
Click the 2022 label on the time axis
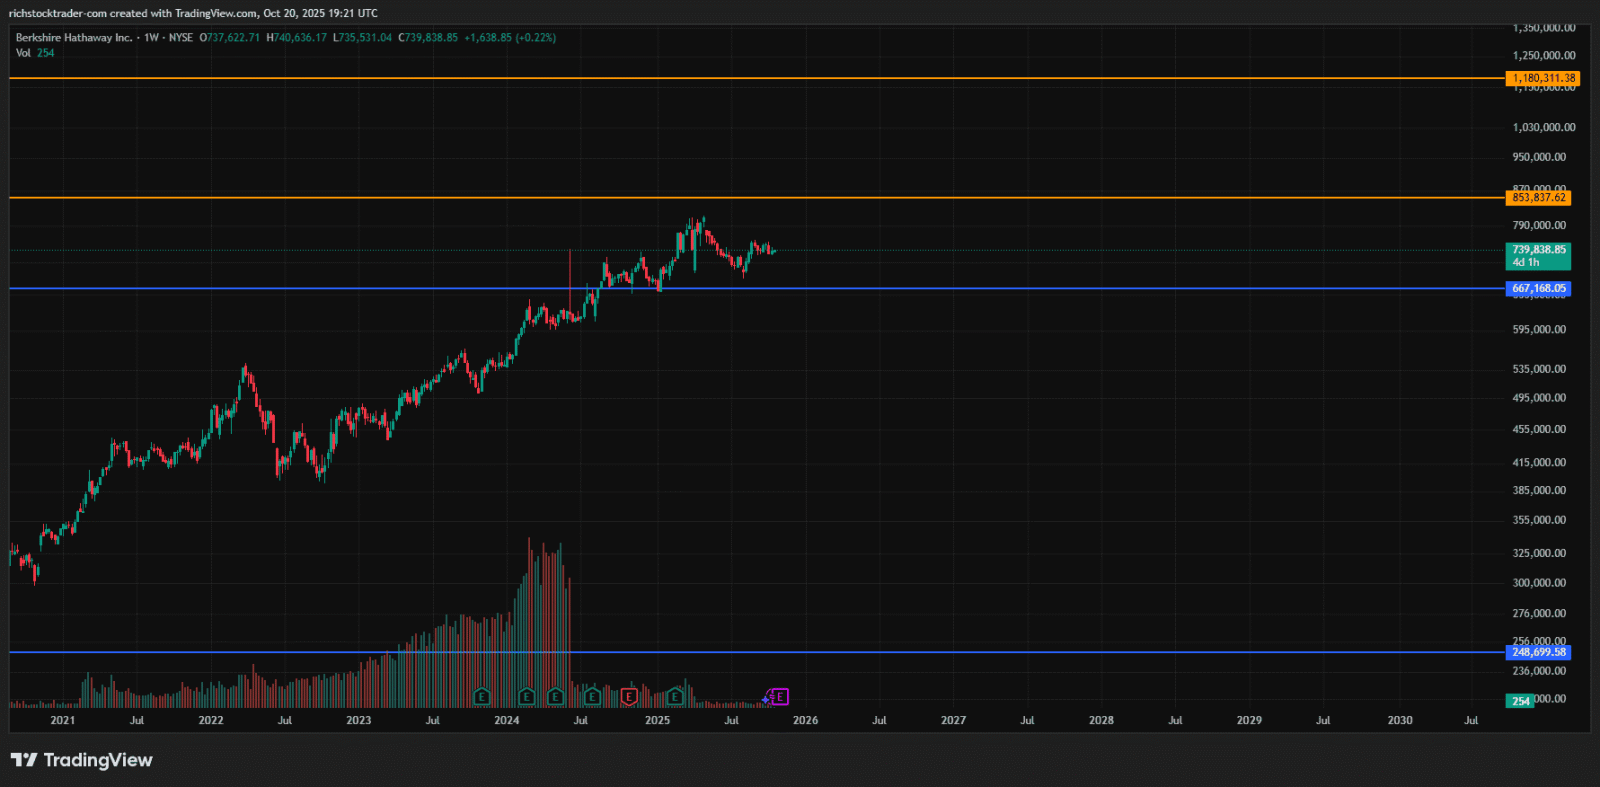(x=211, y=720)
